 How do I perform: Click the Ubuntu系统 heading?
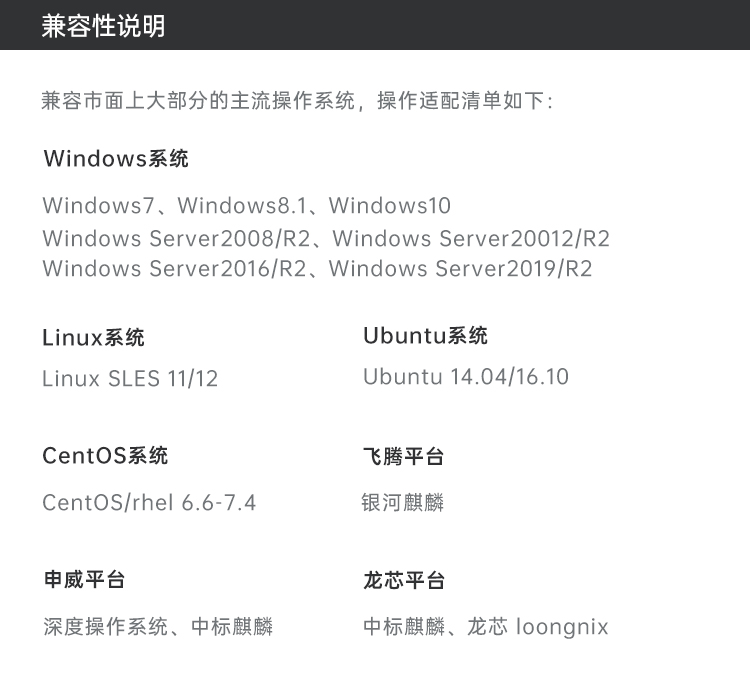425,335
